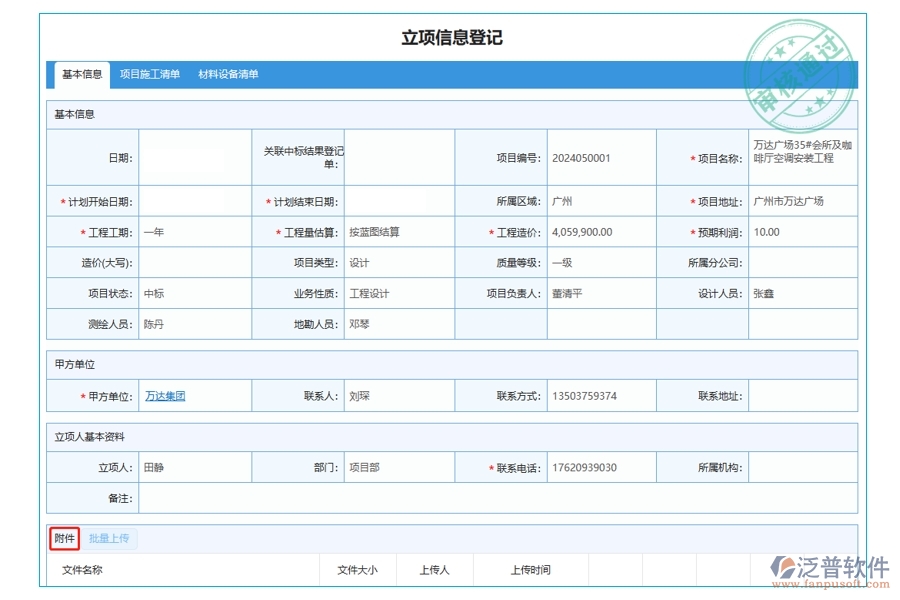
Task: Click the 计划开始日期 start date field
Action: pyautogui.click(x=195, y=200)
